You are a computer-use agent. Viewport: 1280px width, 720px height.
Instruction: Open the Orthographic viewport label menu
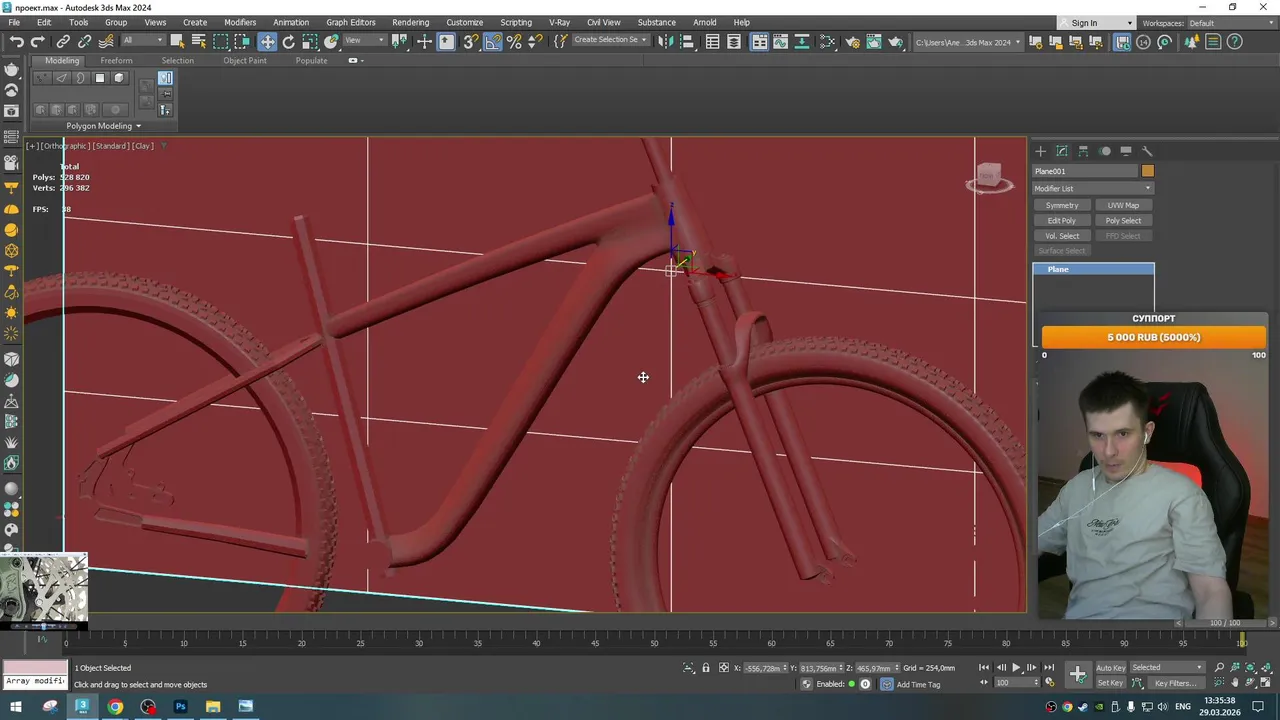tap(66, 146)
